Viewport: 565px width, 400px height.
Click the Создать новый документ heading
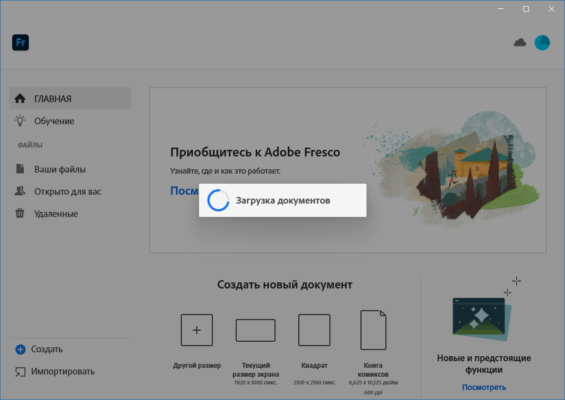click(x=285, y=285)
